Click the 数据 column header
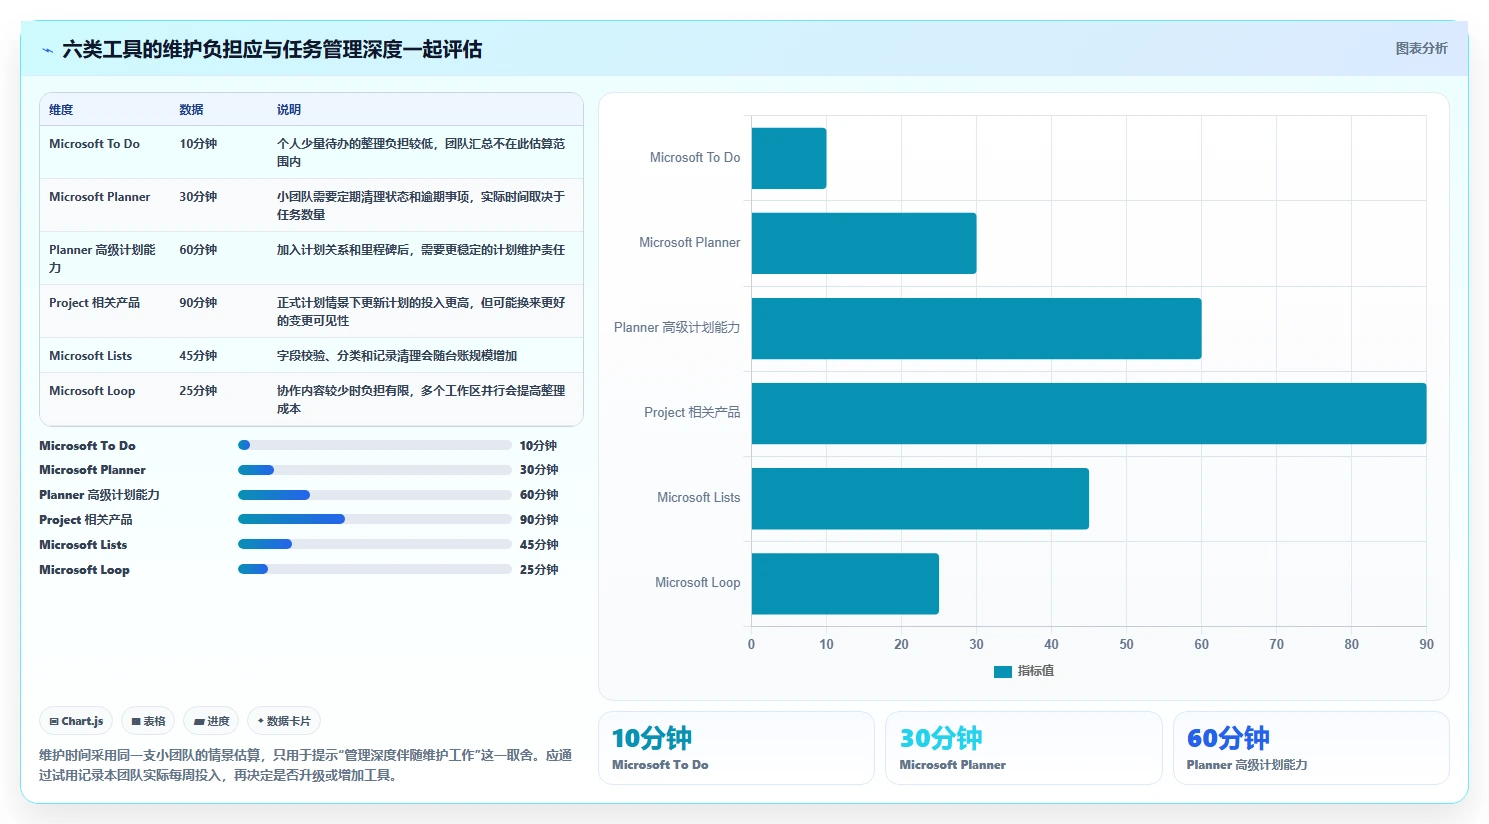The image size is (1489, 824). click(191, 110)
